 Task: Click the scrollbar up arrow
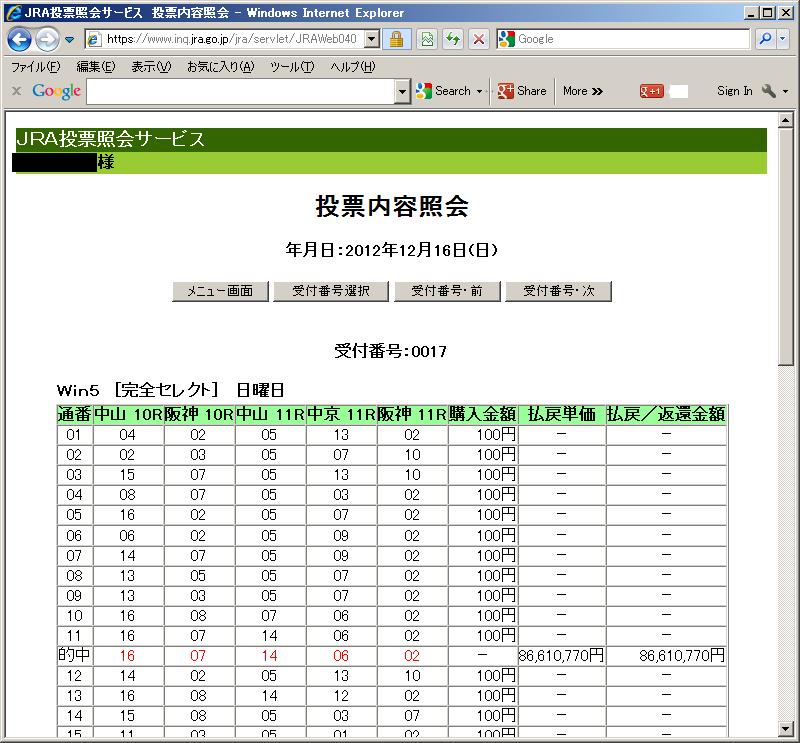pos(785,120)
